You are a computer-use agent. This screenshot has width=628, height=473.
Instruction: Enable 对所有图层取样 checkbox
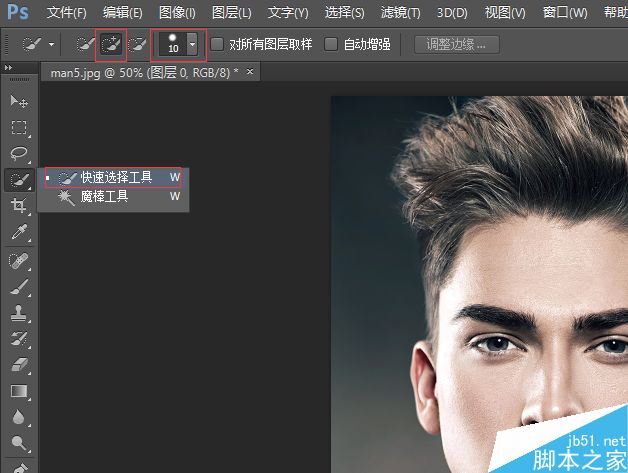tap(217, 44)
